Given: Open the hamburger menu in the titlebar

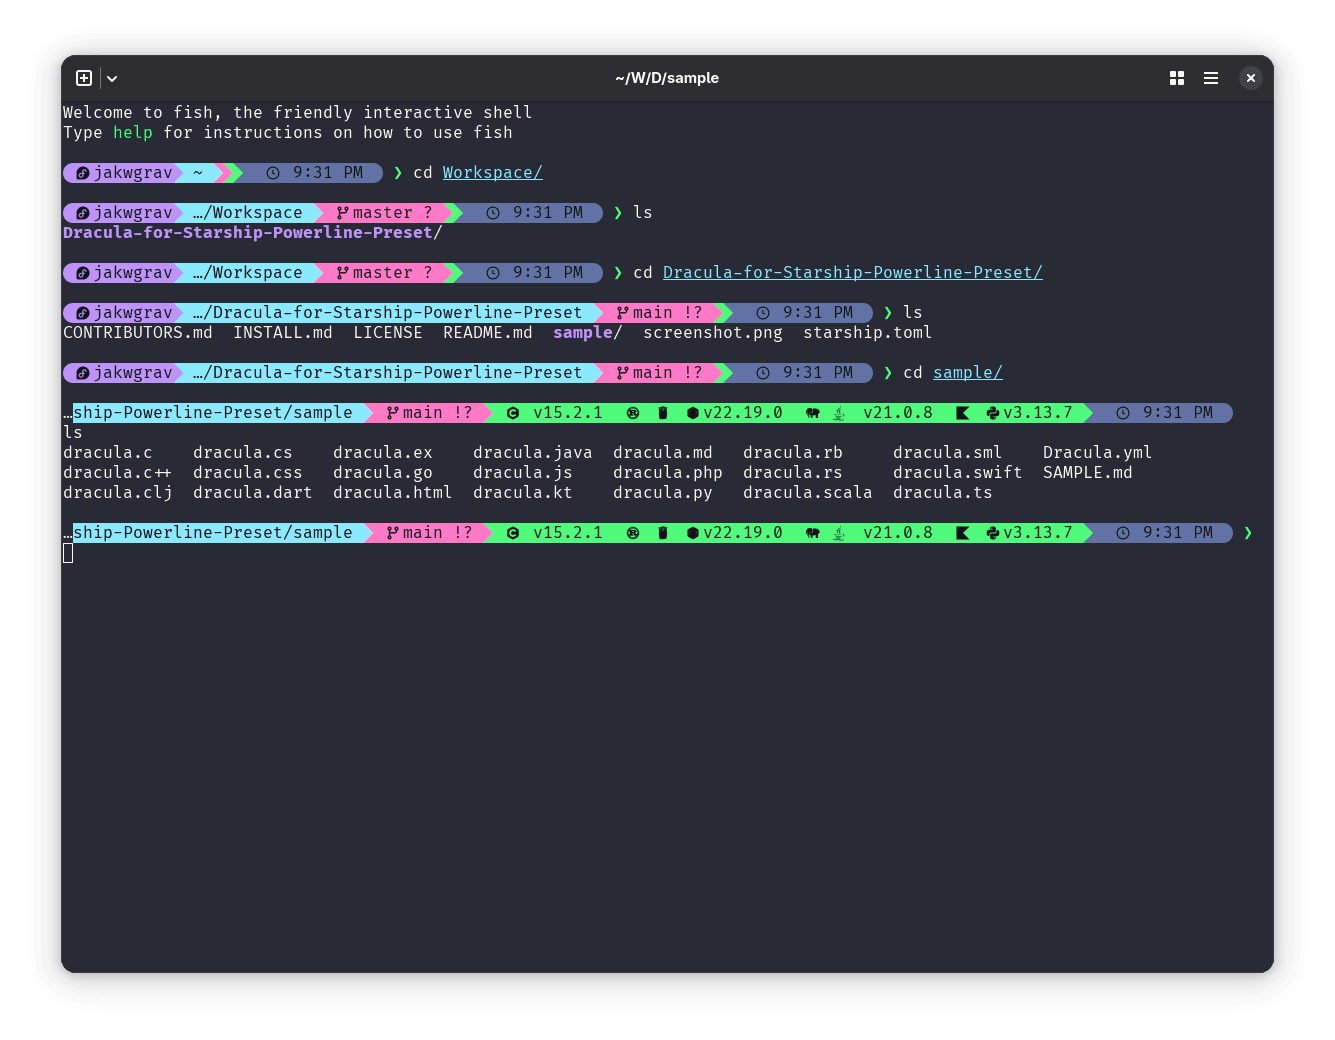Looking at the screenshot, I should tap(1211, 78).
